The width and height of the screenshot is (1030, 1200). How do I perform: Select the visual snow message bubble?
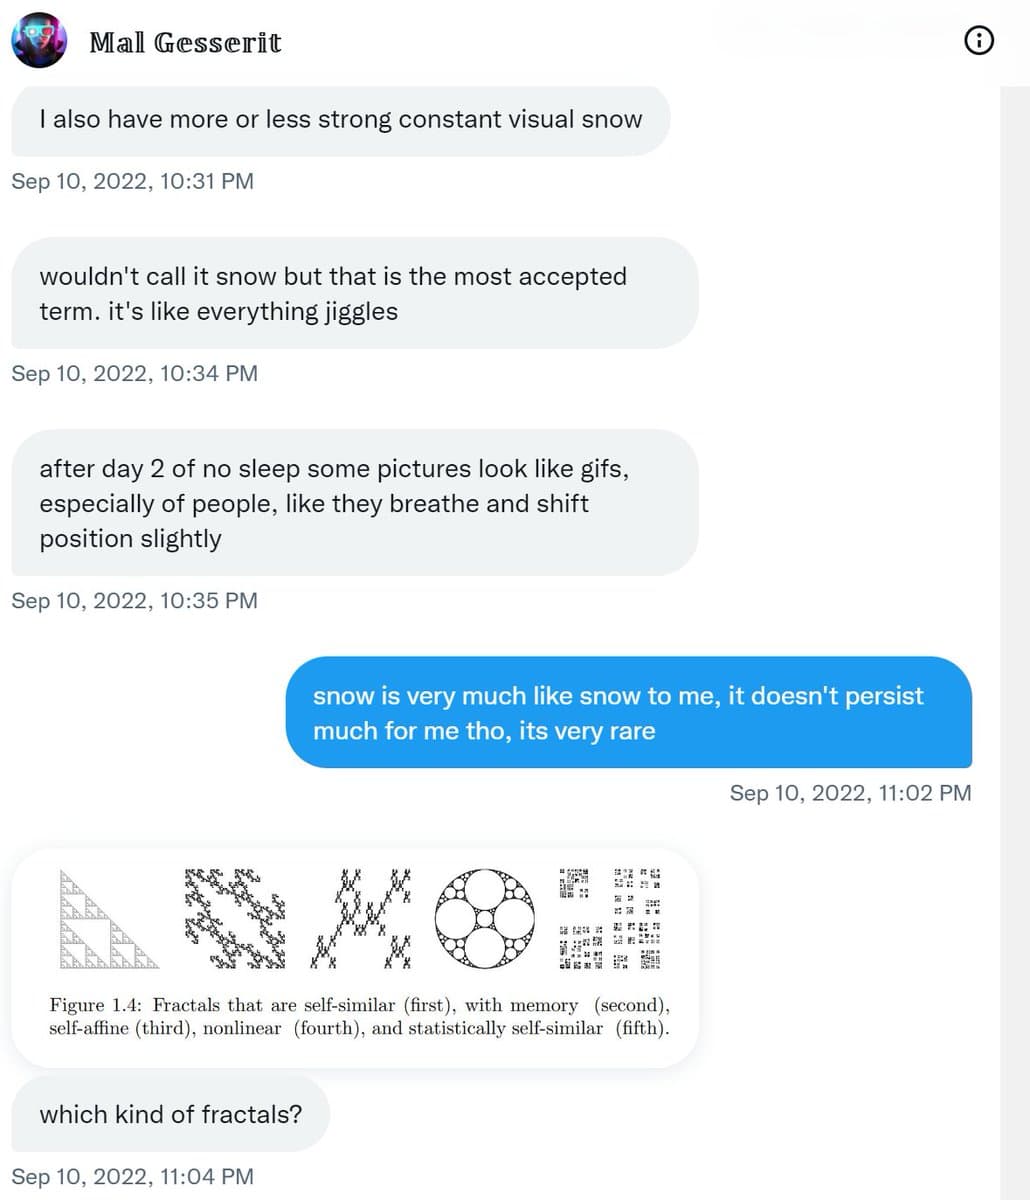[x=340, y=119]
